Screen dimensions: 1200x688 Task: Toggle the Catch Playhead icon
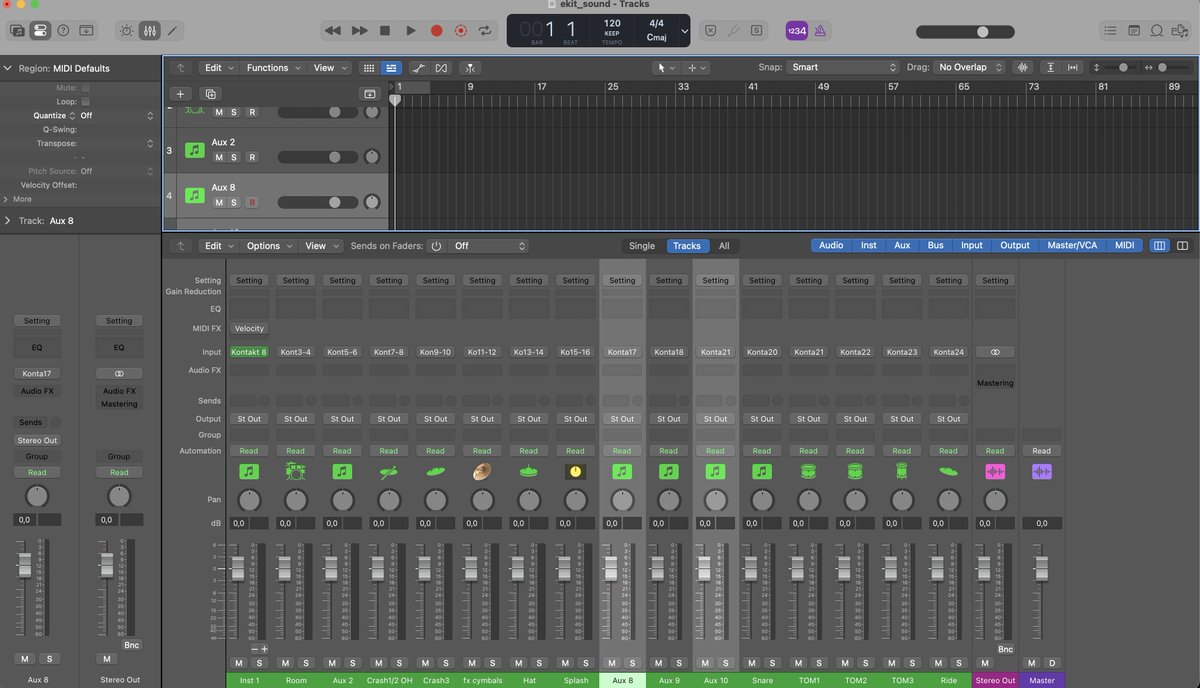(x=471, y=68)
